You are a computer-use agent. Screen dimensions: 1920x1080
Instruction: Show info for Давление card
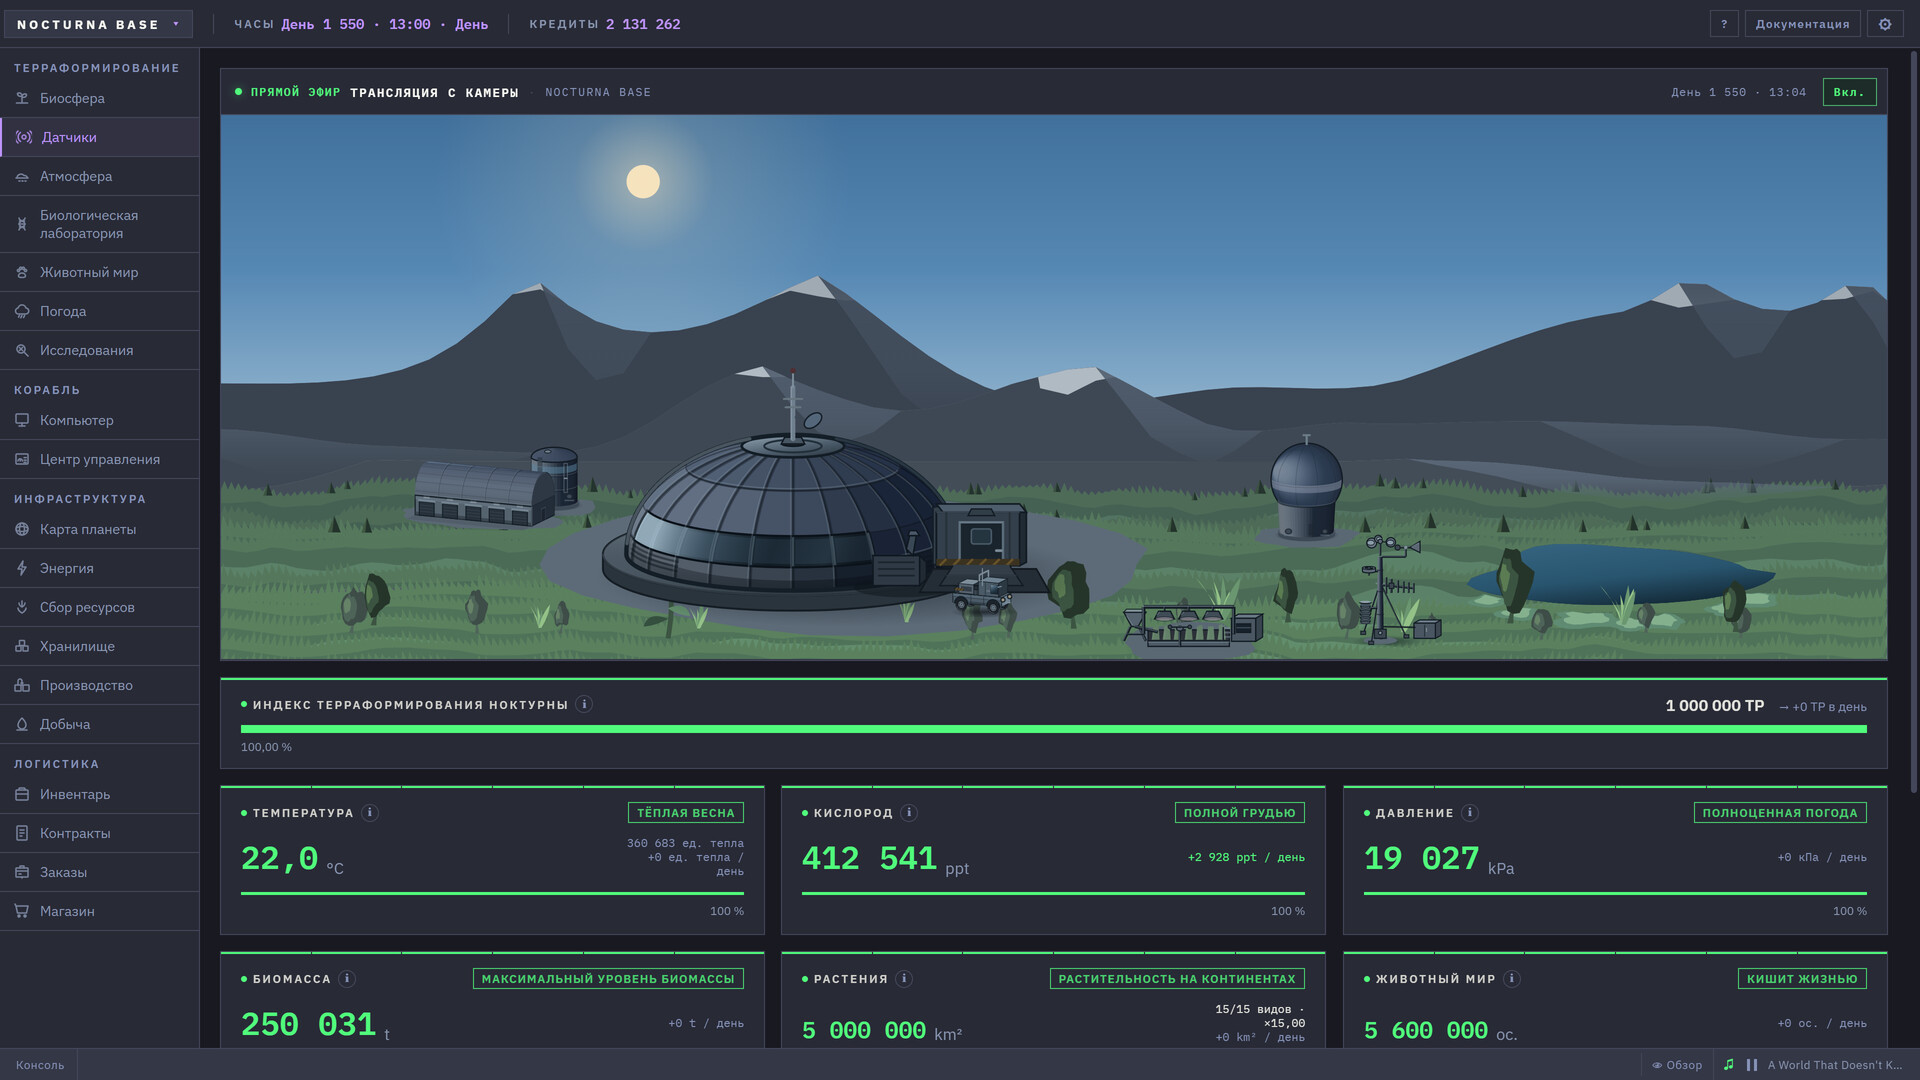1470,812
